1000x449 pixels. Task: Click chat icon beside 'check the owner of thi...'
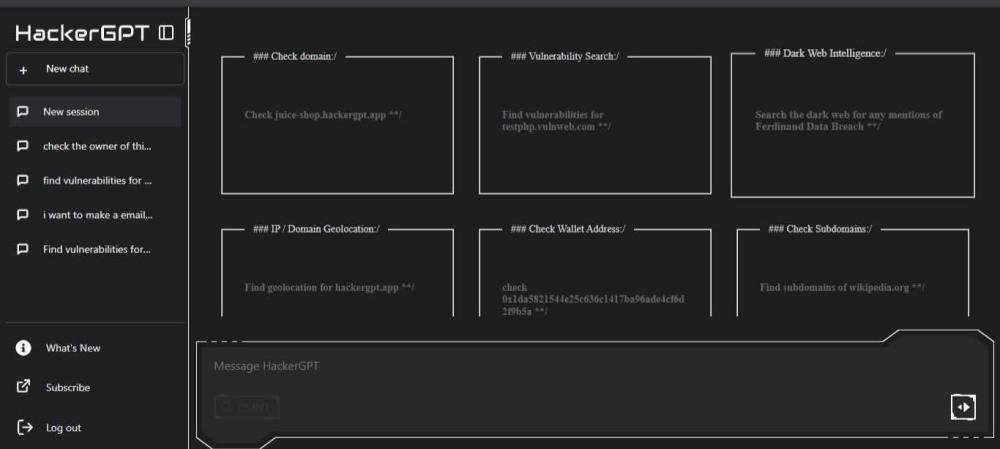click(23, 146)
